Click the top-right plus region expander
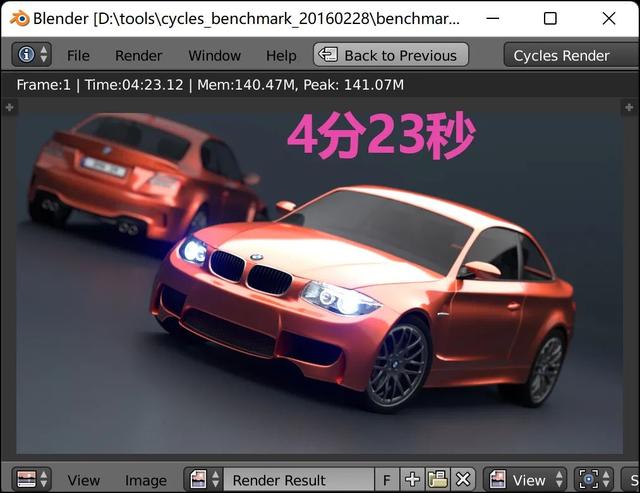Screen dimensions: 640x493 [629, 107]
